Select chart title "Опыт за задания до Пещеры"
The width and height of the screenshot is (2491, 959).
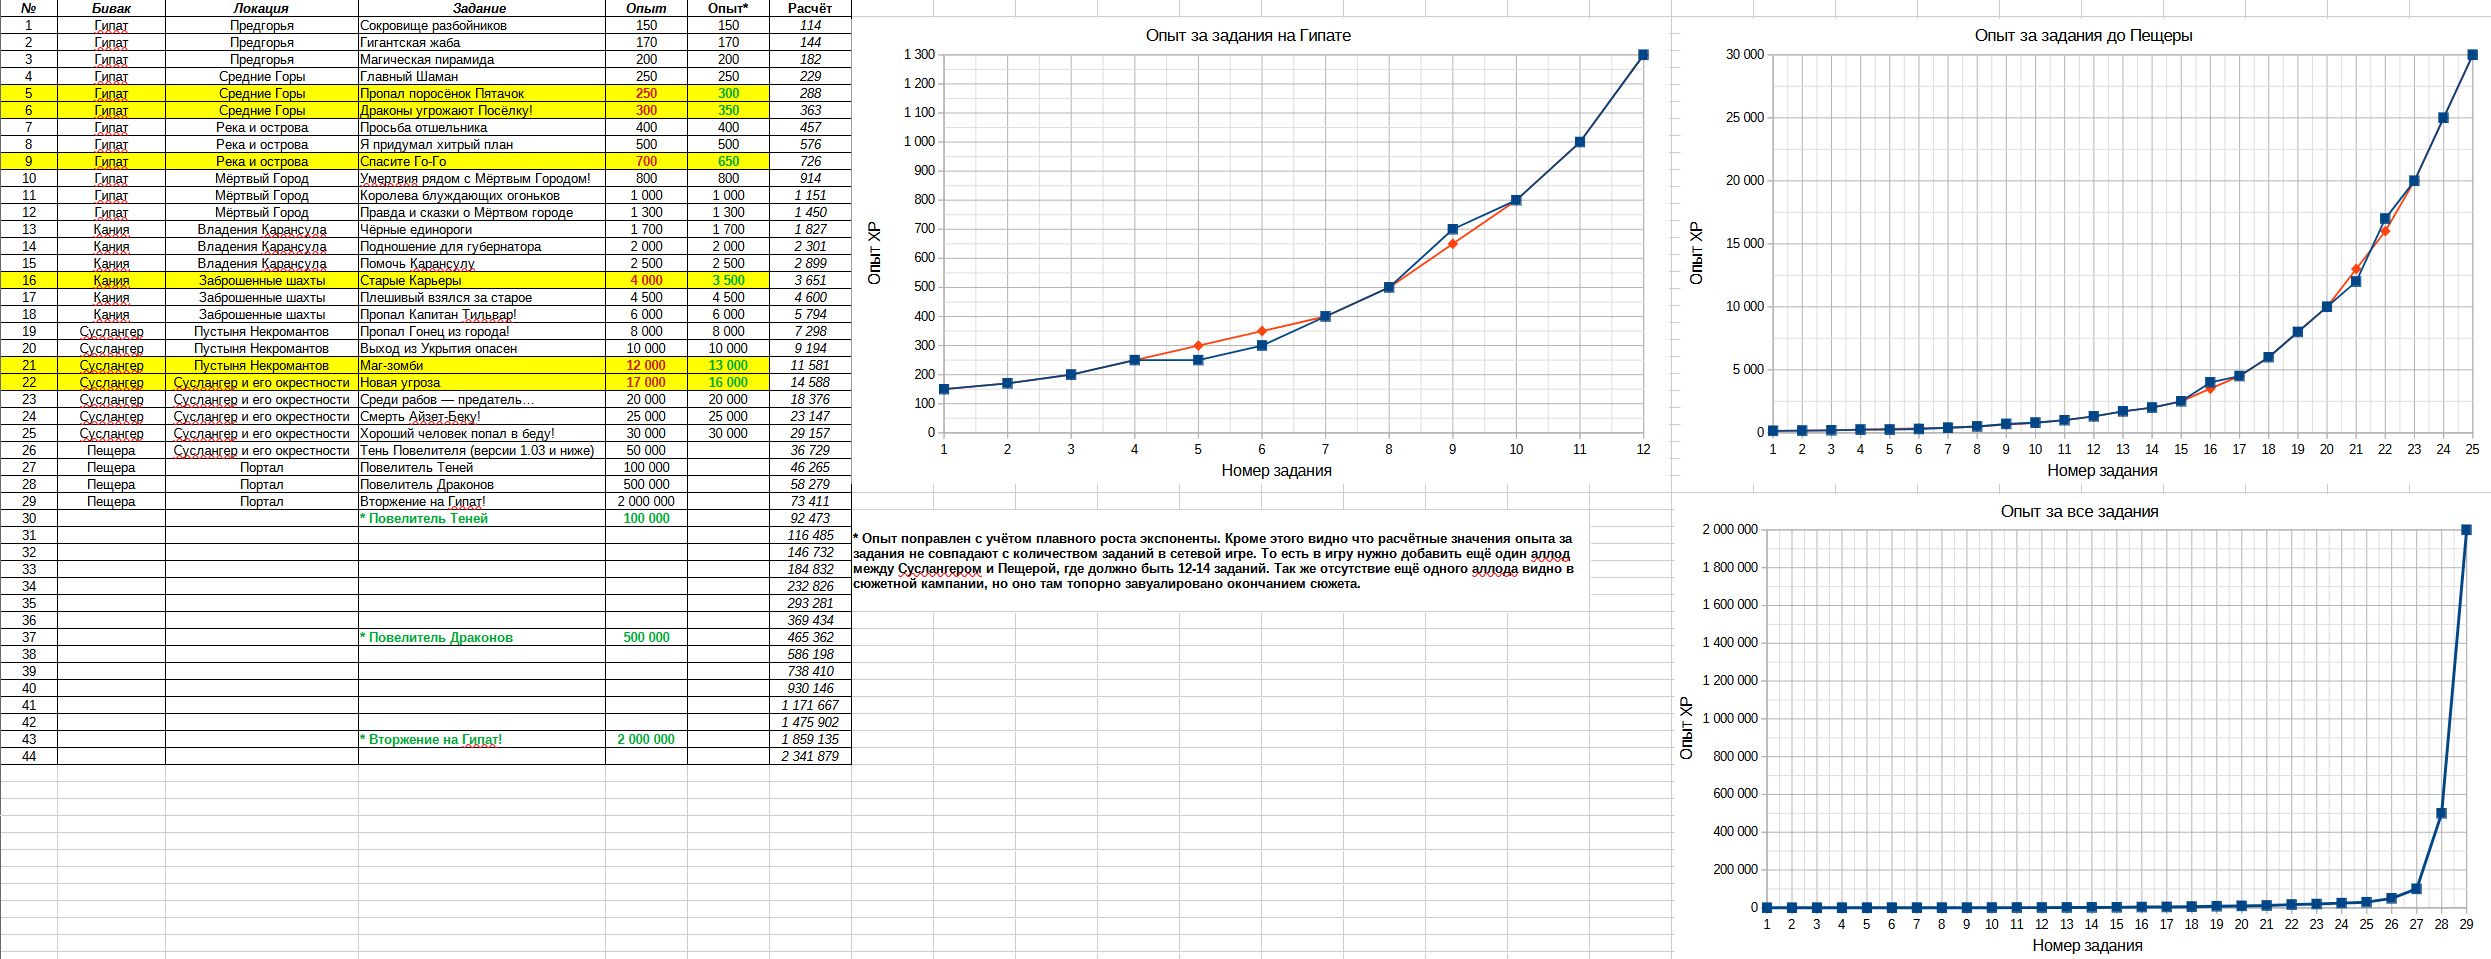2083,35
